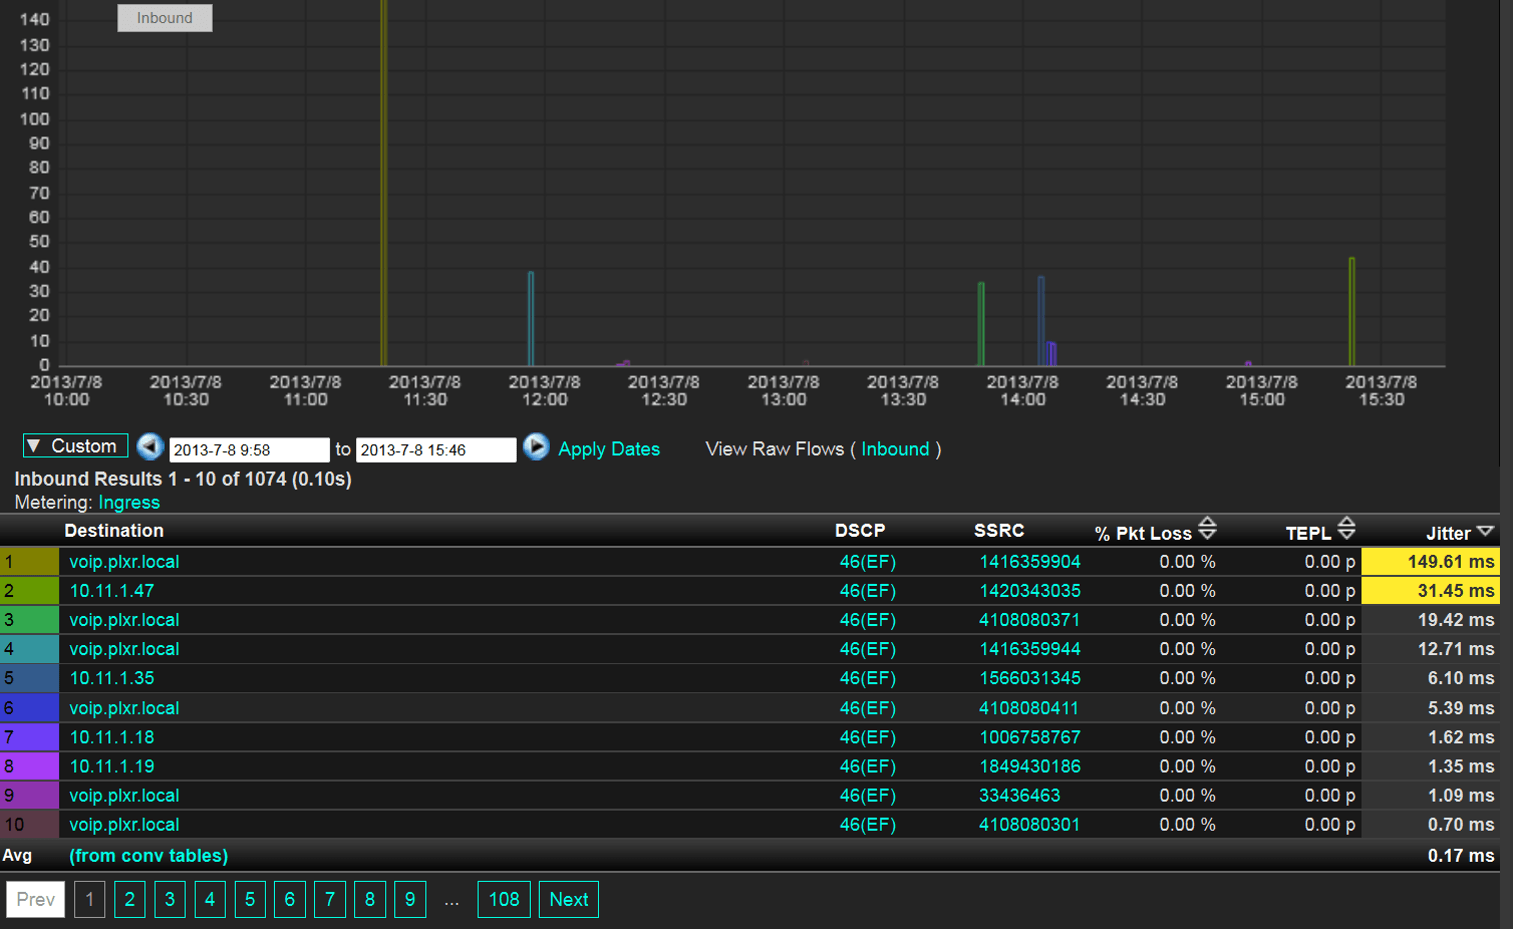Go to results page 6
Viewport: 1513px width, 929px height.
click(x=290, y=899)
